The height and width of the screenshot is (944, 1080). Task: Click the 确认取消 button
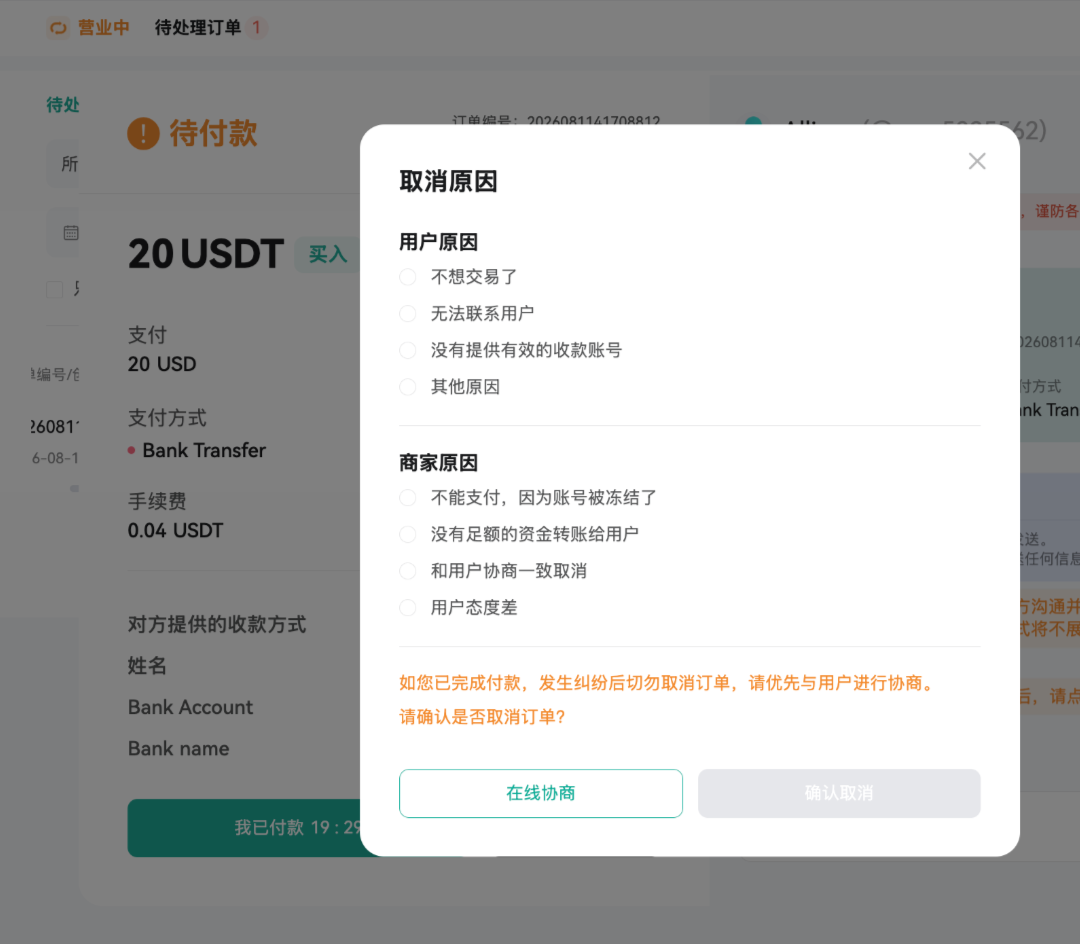click(839, 793)
